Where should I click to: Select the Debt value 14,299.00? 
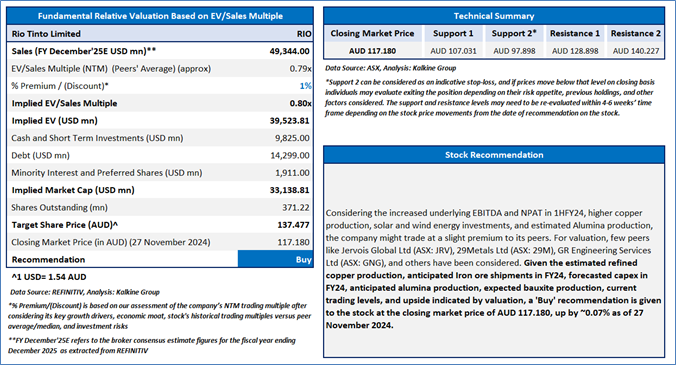point(290,156)
